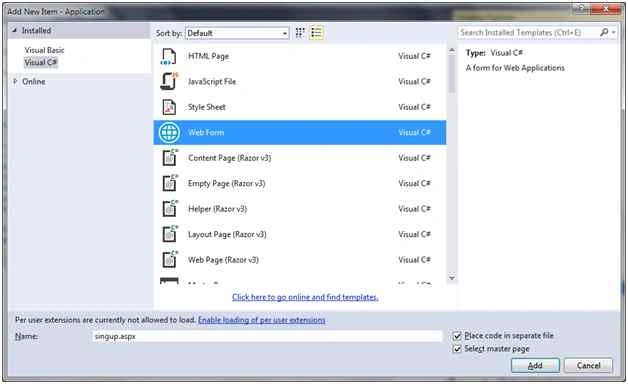
Task: Click the Add button
Action: [535, 365]
